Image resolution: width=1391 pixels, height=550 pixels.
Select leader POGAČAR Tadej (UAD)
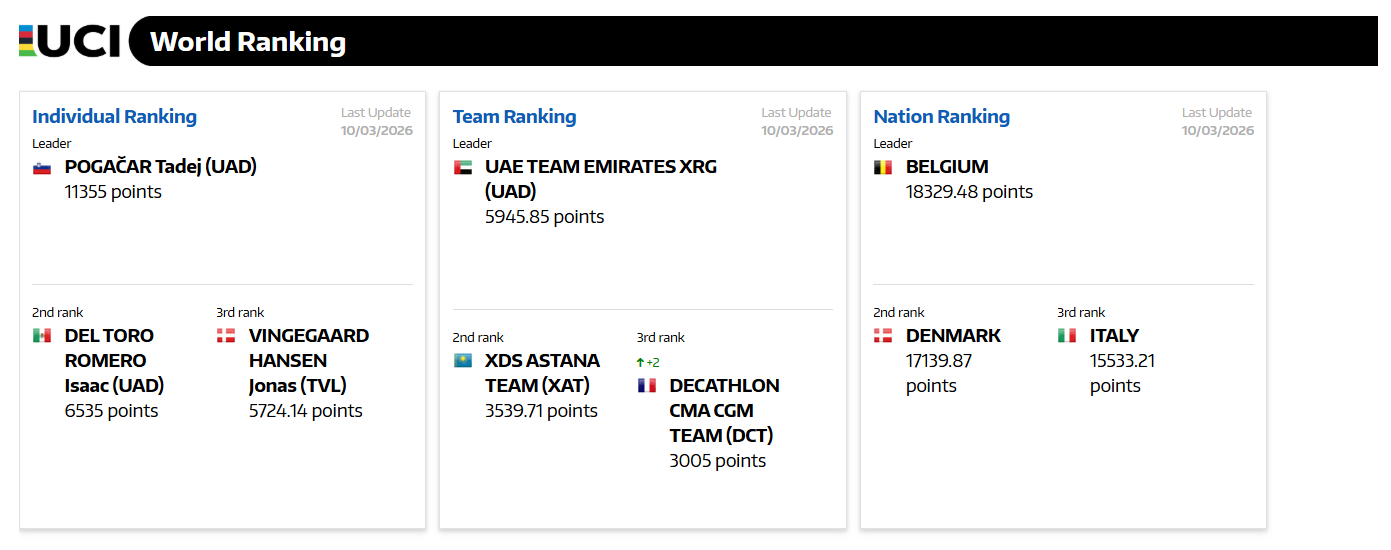(160, 167)
